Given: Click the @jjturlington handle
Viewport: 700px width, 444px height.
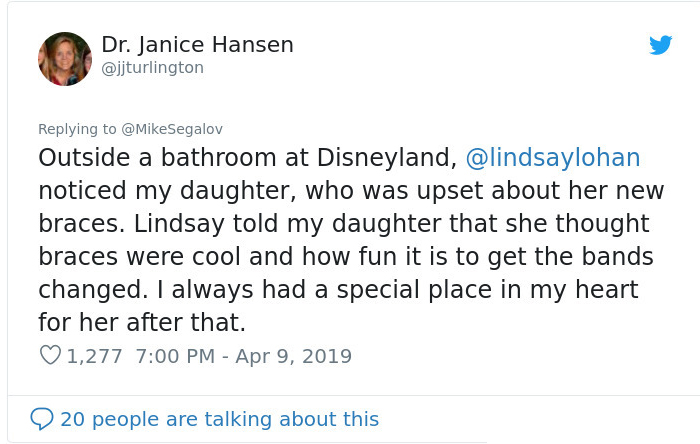Looking at the screenshot, I should click(152, 68).
